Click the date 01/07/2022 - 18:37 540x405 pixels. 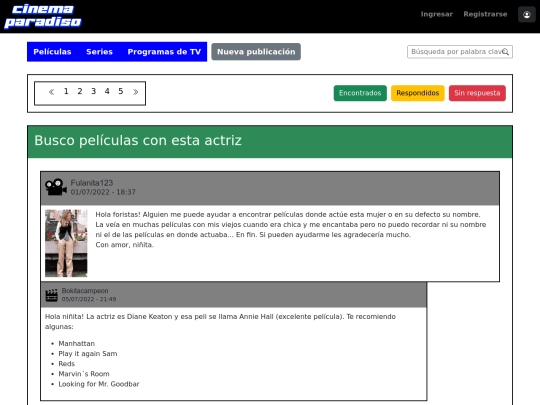[103, 192]
